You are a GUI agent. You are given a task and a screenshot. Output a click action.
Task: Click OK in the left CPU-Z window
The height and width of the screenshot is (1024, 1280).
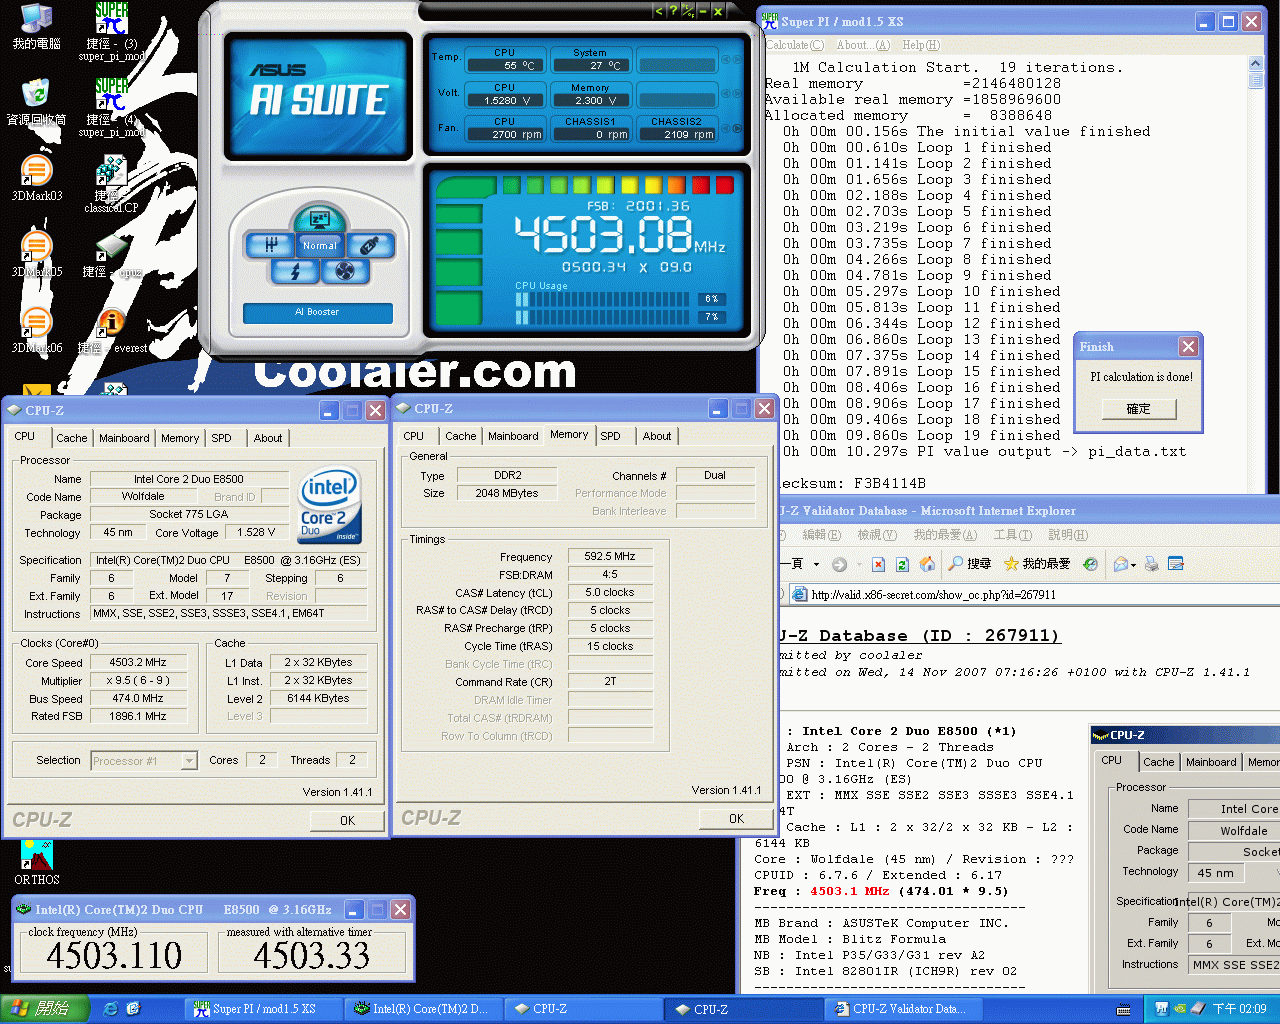coord(347,820)
